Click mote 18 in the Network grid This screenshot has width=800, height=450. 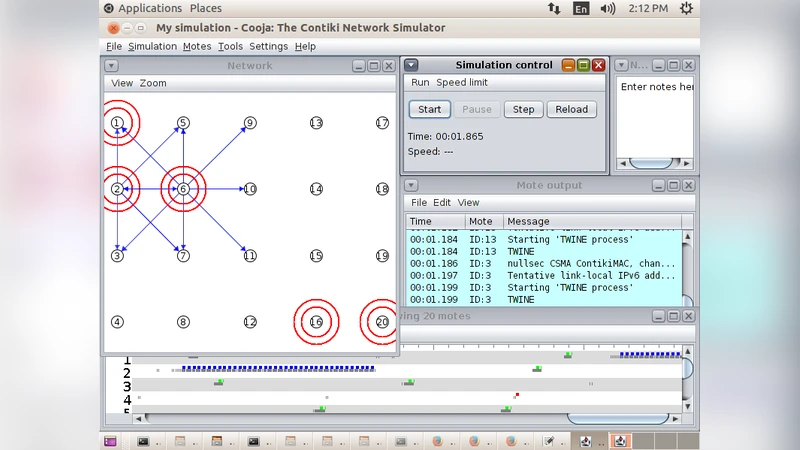[382, 189]
